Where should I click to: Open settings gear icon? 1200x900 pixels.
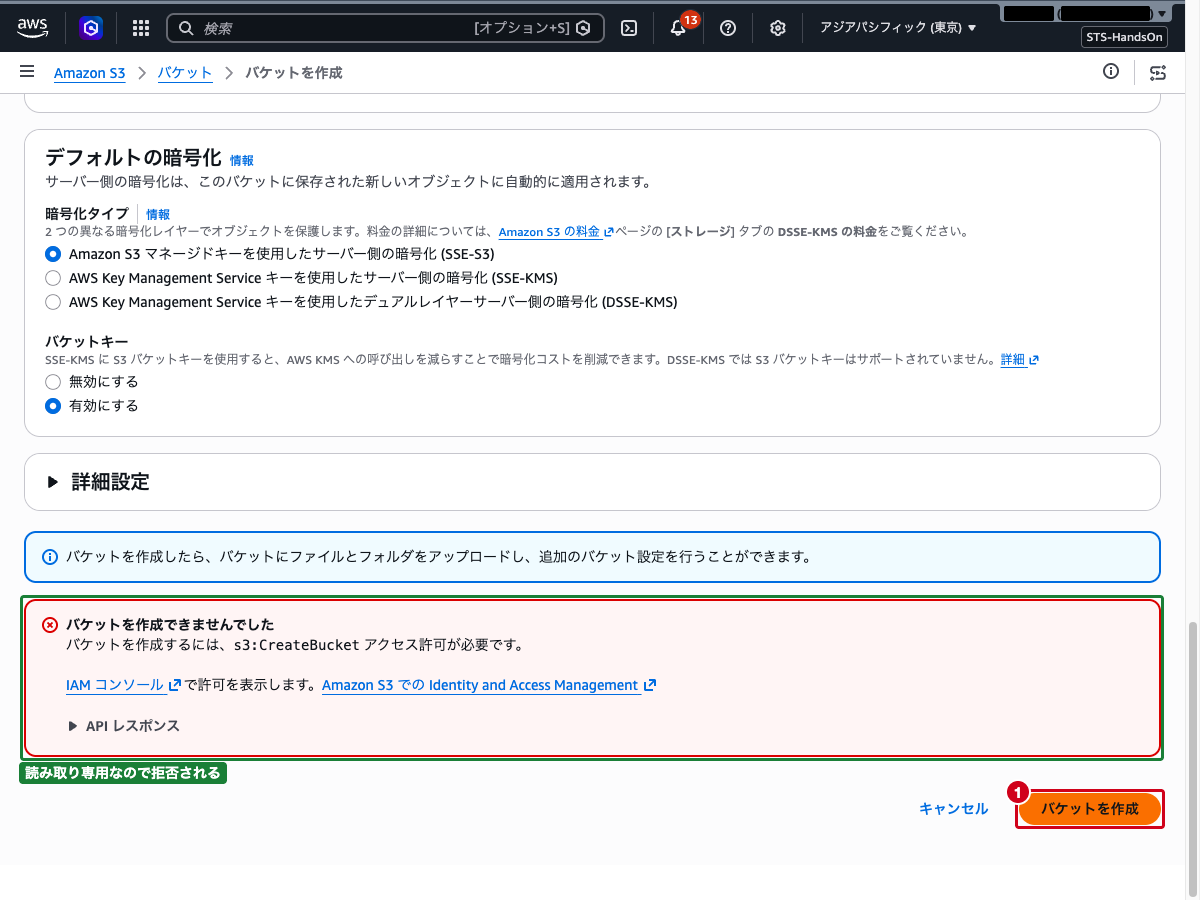point(778,28)
